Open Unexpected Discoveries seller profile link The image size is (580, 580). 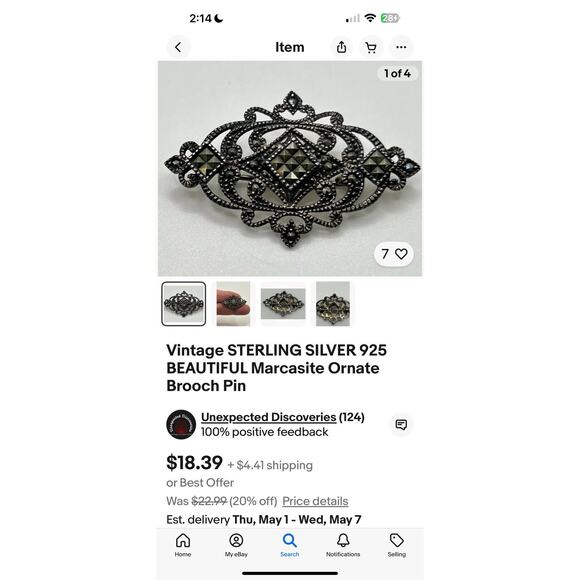pyautogui.click(x=269, y=417)
